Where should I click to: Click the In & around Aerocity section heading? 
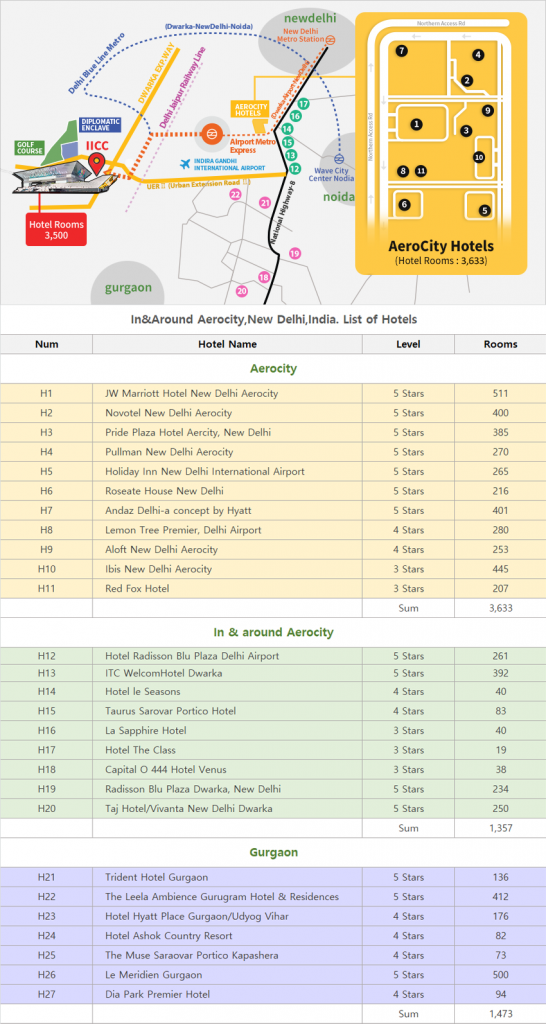pos(273,632)
